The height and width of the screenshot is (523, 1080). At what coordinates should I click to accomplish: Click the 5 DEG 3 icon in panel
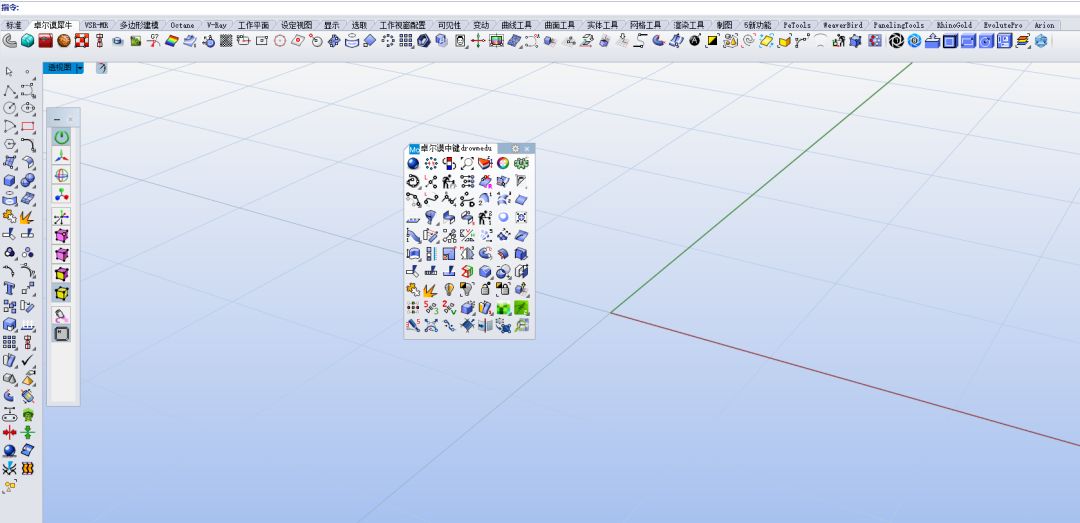431,307
